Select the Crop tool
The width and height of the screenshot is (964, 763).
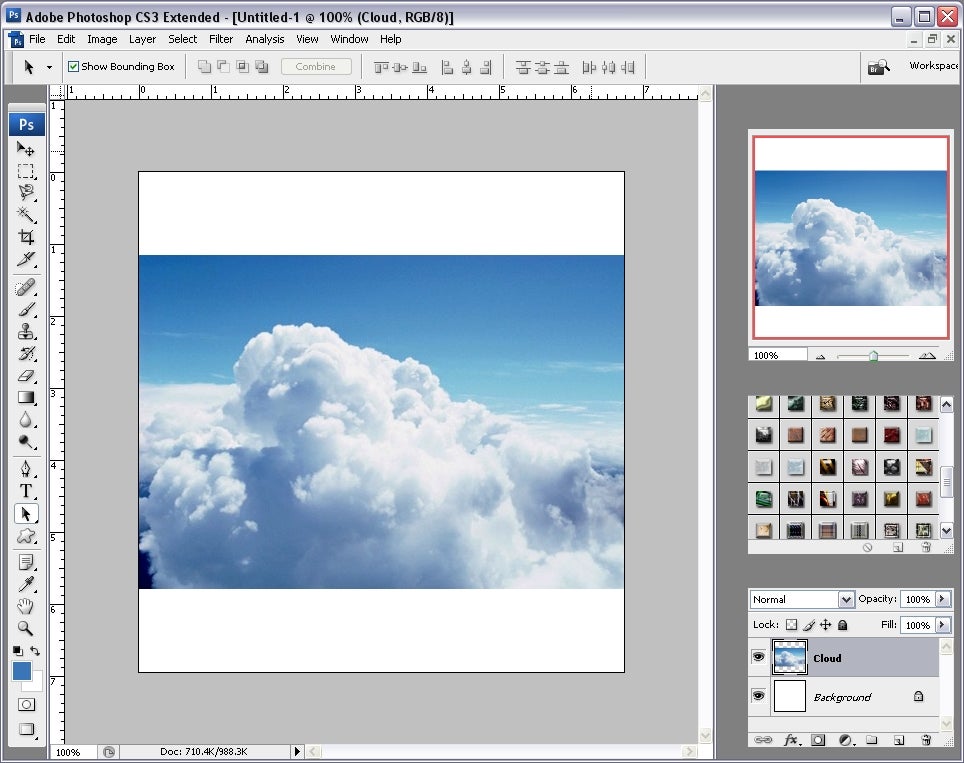coord(26,237)
